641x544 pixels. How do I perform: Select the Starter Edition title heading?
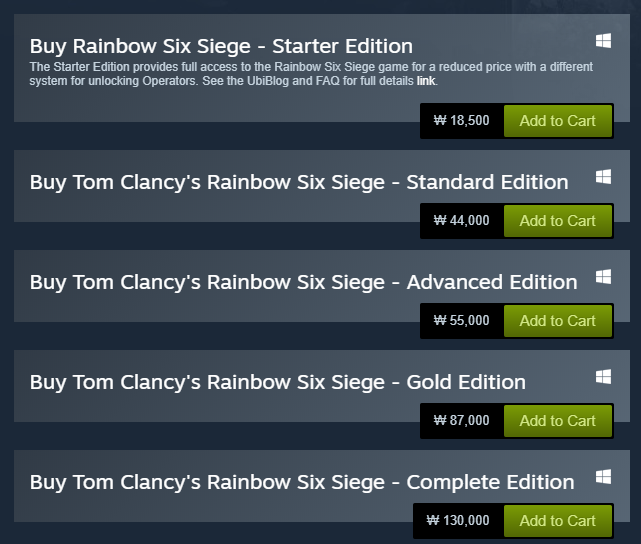tap(221, 46)
